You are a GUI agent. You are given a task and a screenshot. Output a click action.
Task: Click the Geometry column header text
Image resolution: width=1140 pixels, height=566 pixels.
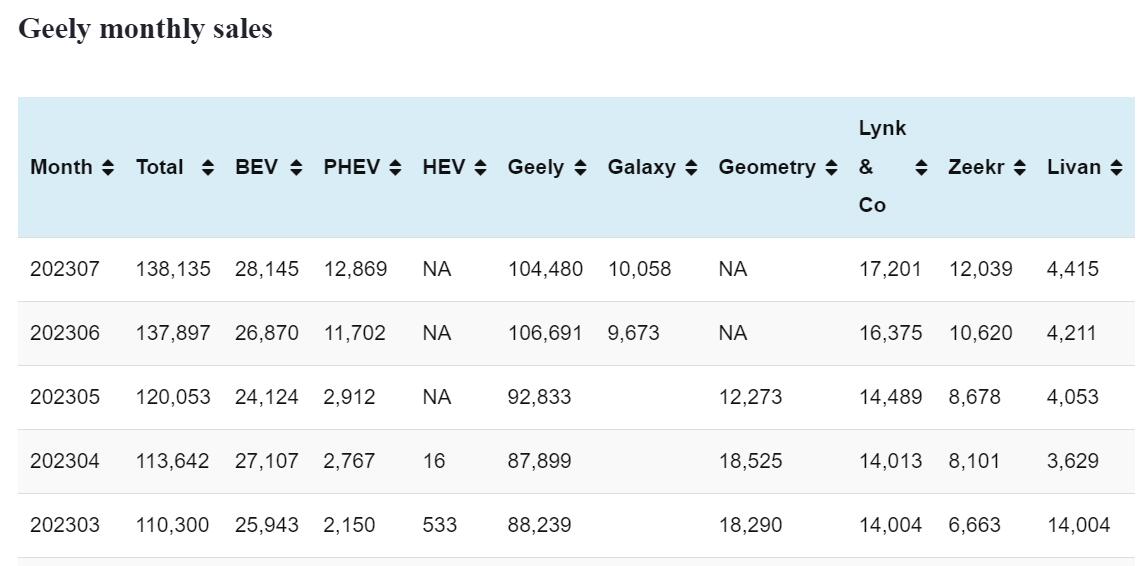767,168
